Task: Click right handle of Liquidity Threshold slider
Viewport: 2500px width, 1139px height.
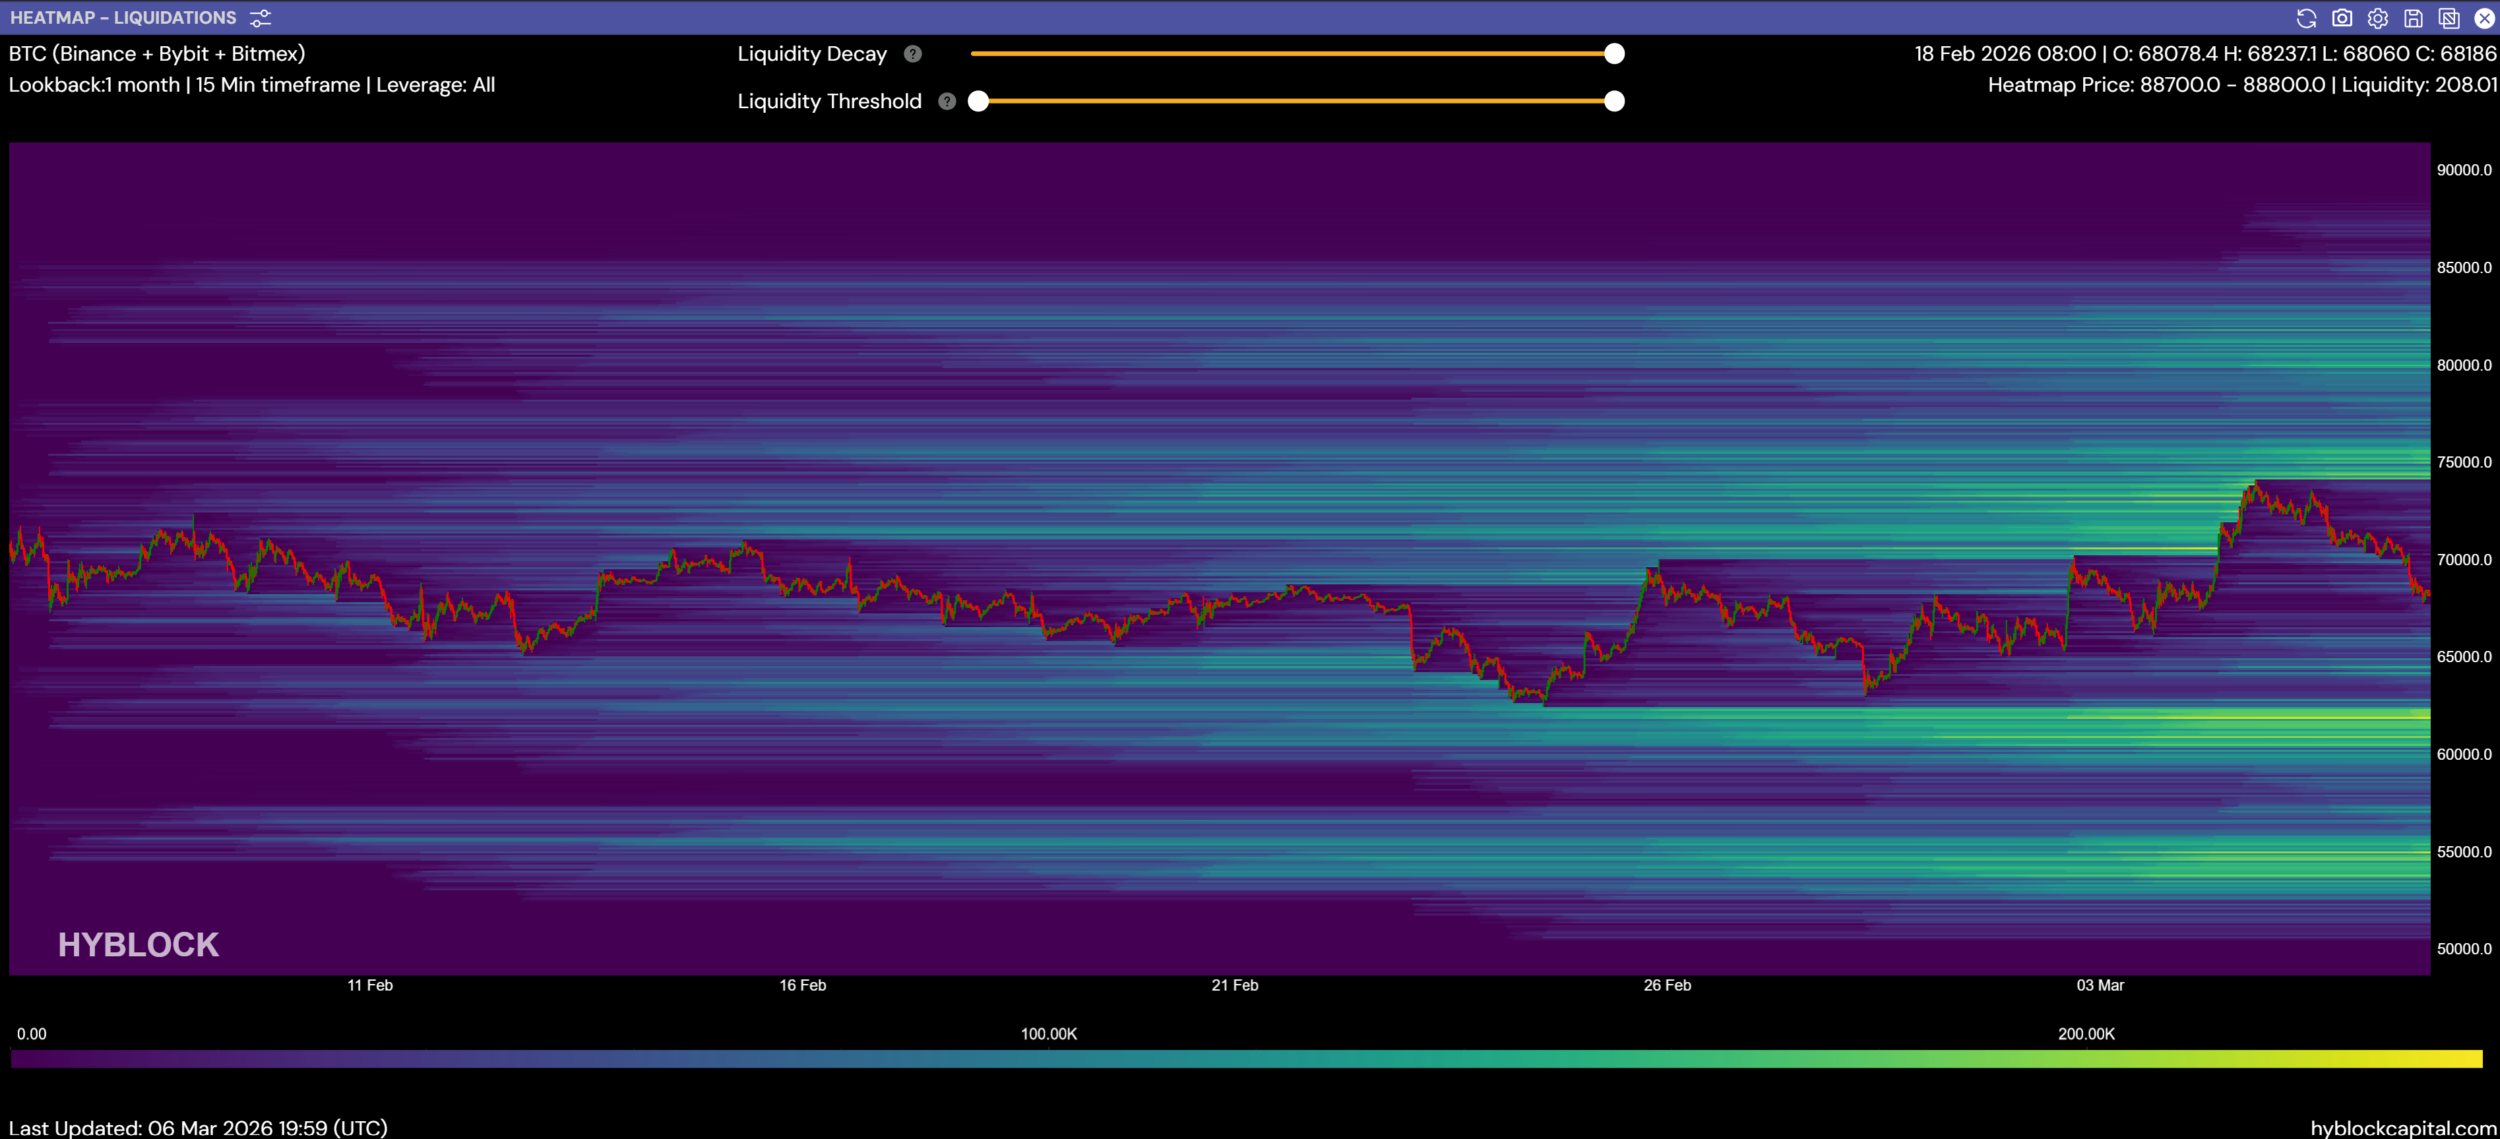Action: pyautogui.click(x=1614, y=101)
